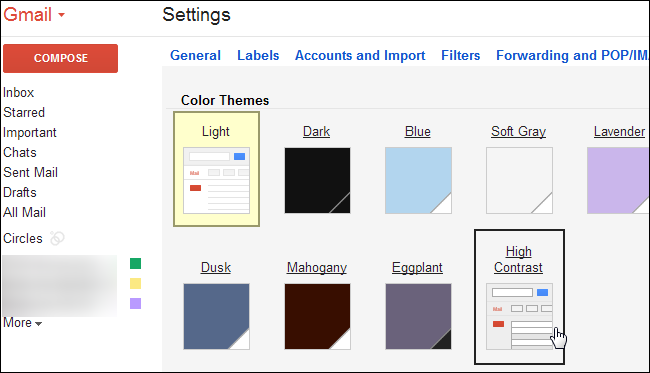Image resolution: width=650 pixels, height=373 pixels.
Task: Select the light blue theme swatch
Action: (418, 180)
